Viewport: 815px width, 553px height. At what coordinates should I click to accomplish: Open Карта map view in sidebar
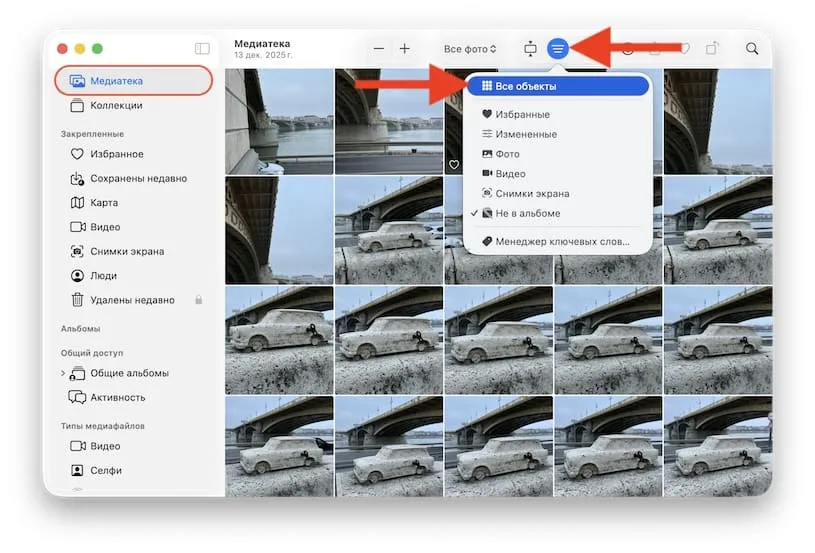pos(104,203)
